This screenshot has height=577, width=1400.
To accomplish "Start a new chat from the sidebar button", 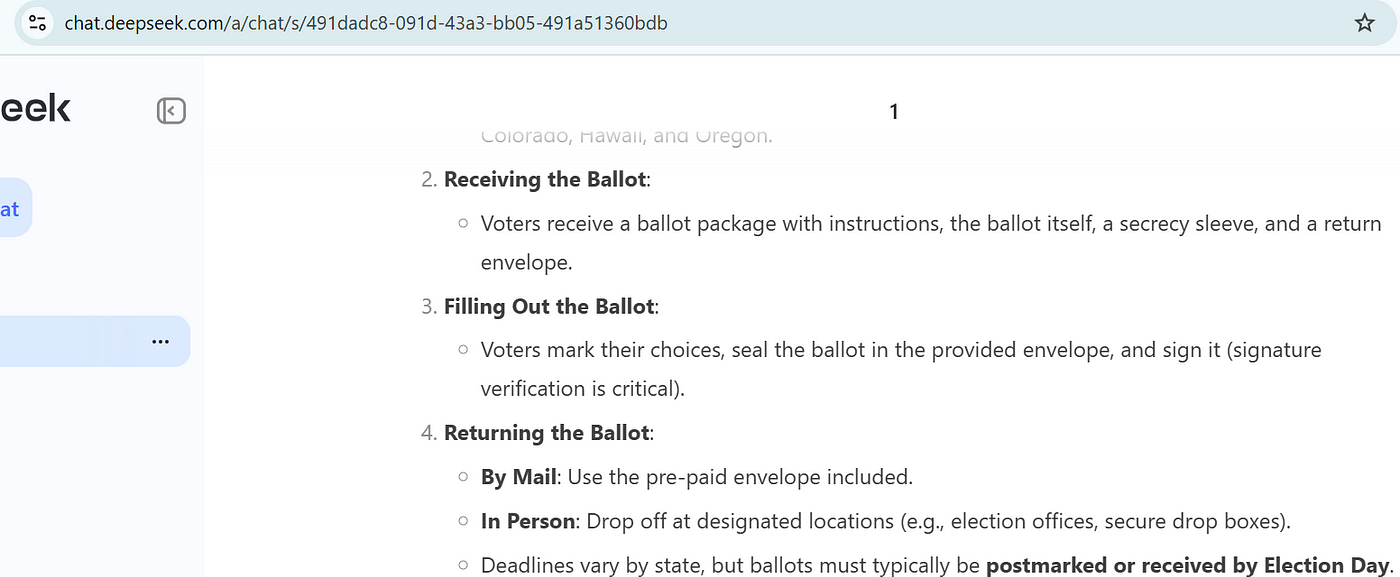I will tap(12, 209).
